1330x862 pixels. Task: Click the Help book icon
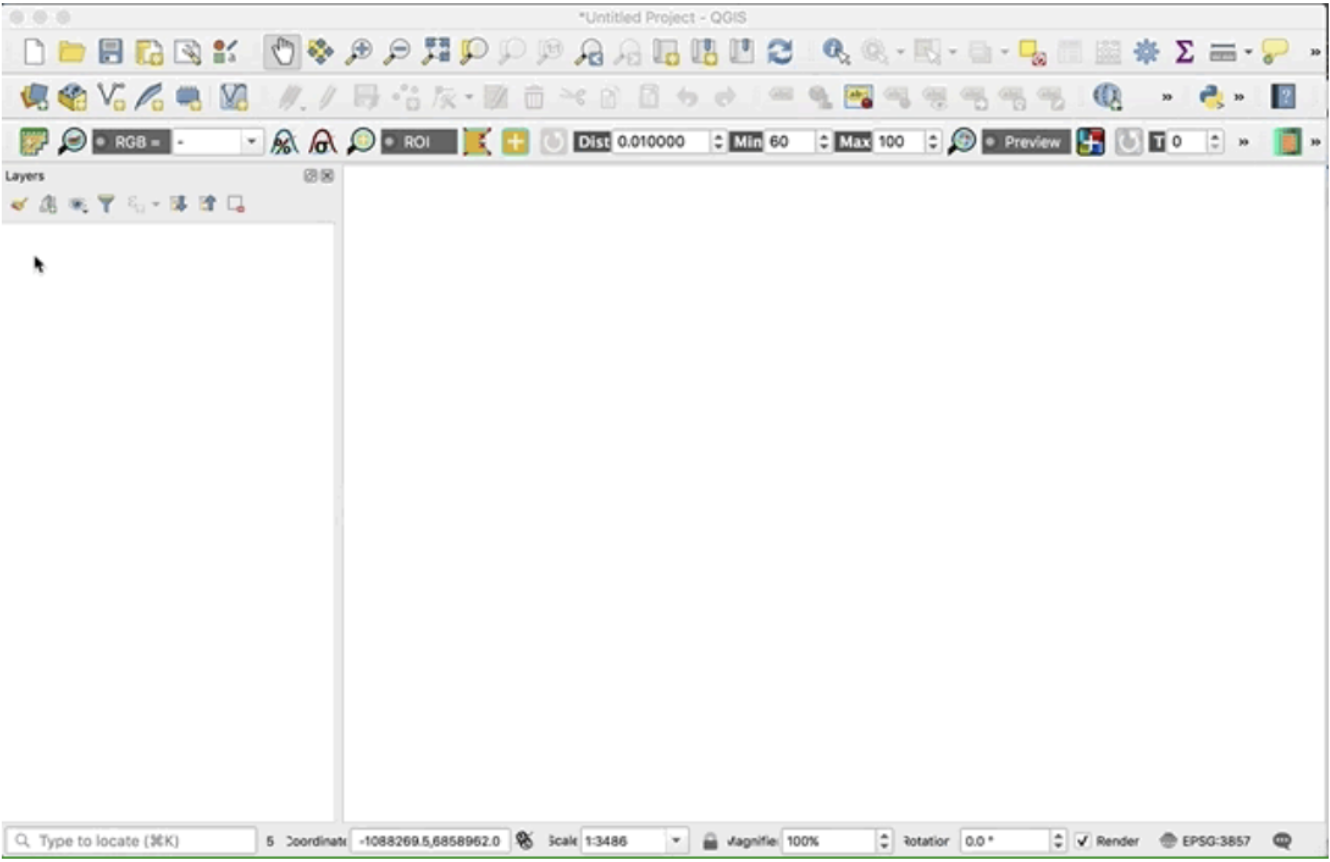[1283, 97]
